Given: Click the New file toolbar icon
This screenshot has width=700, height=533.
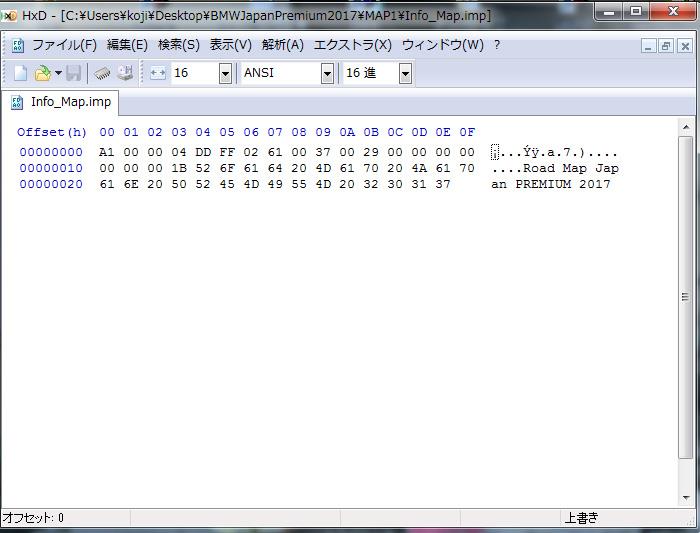Looking at the screenshot, I should tap(21, 73).
